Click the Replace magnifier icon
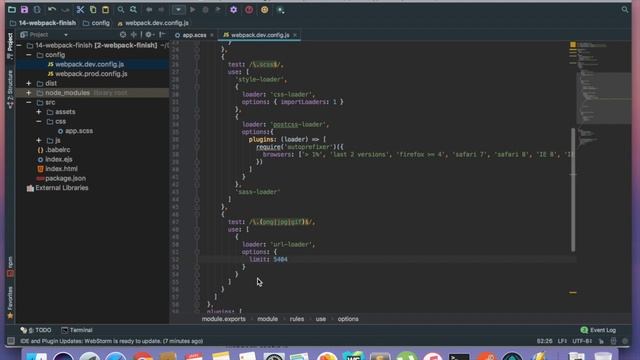Image resolution: width=640 pixels, height=360 pixels. click(133, 9)
